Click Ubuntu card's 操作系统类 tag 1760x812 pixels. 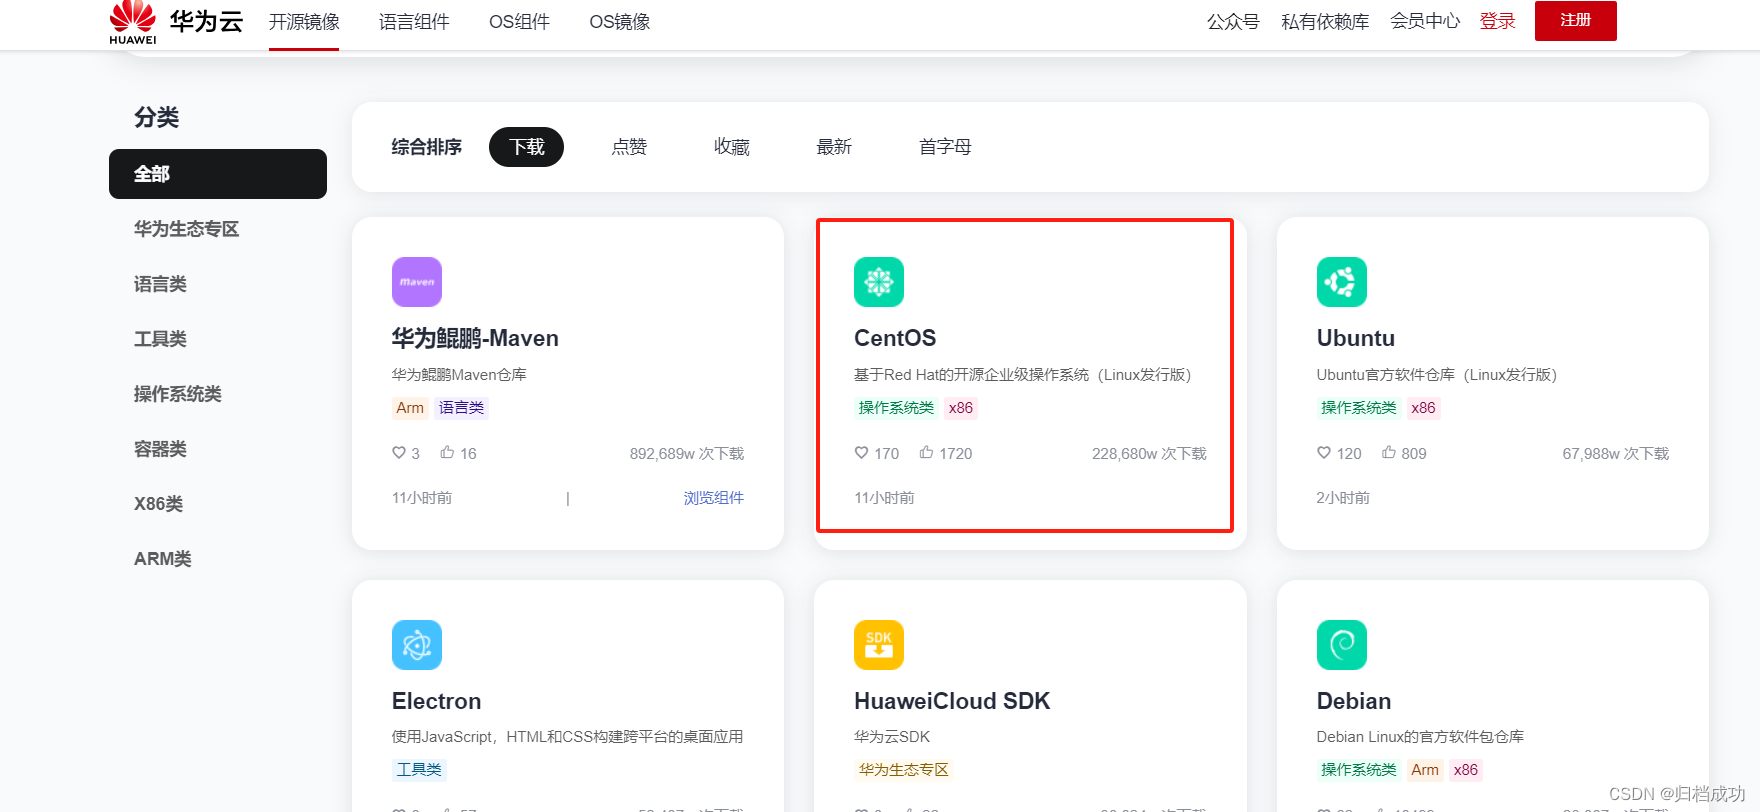(1359, 408)
